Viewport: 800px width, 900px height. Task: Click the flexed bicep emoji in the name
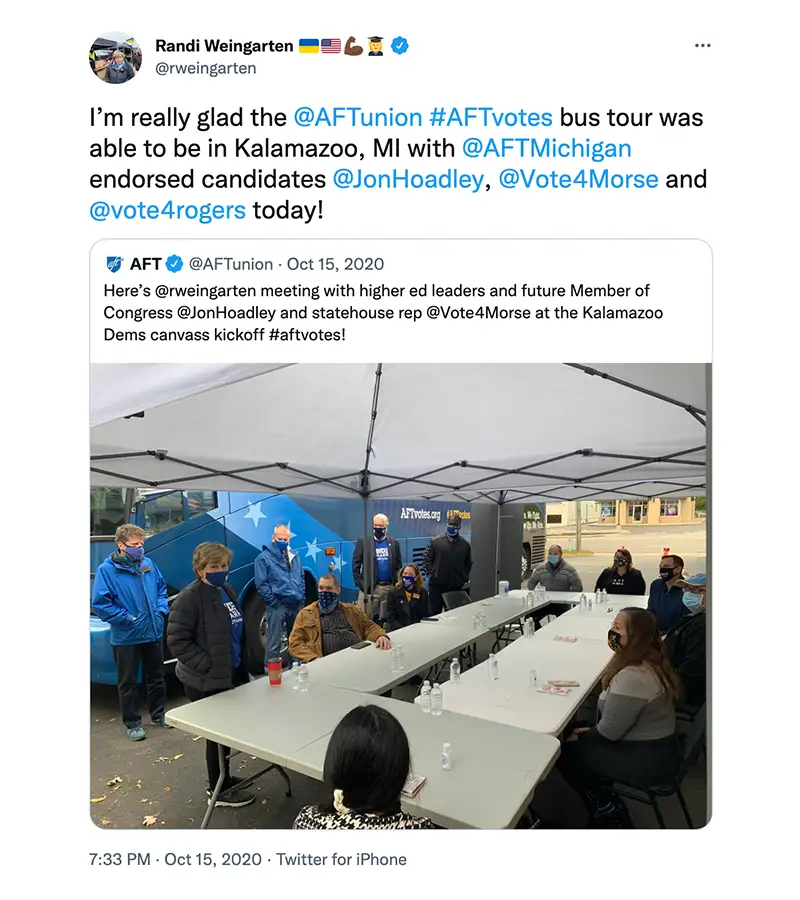[354, 46]
